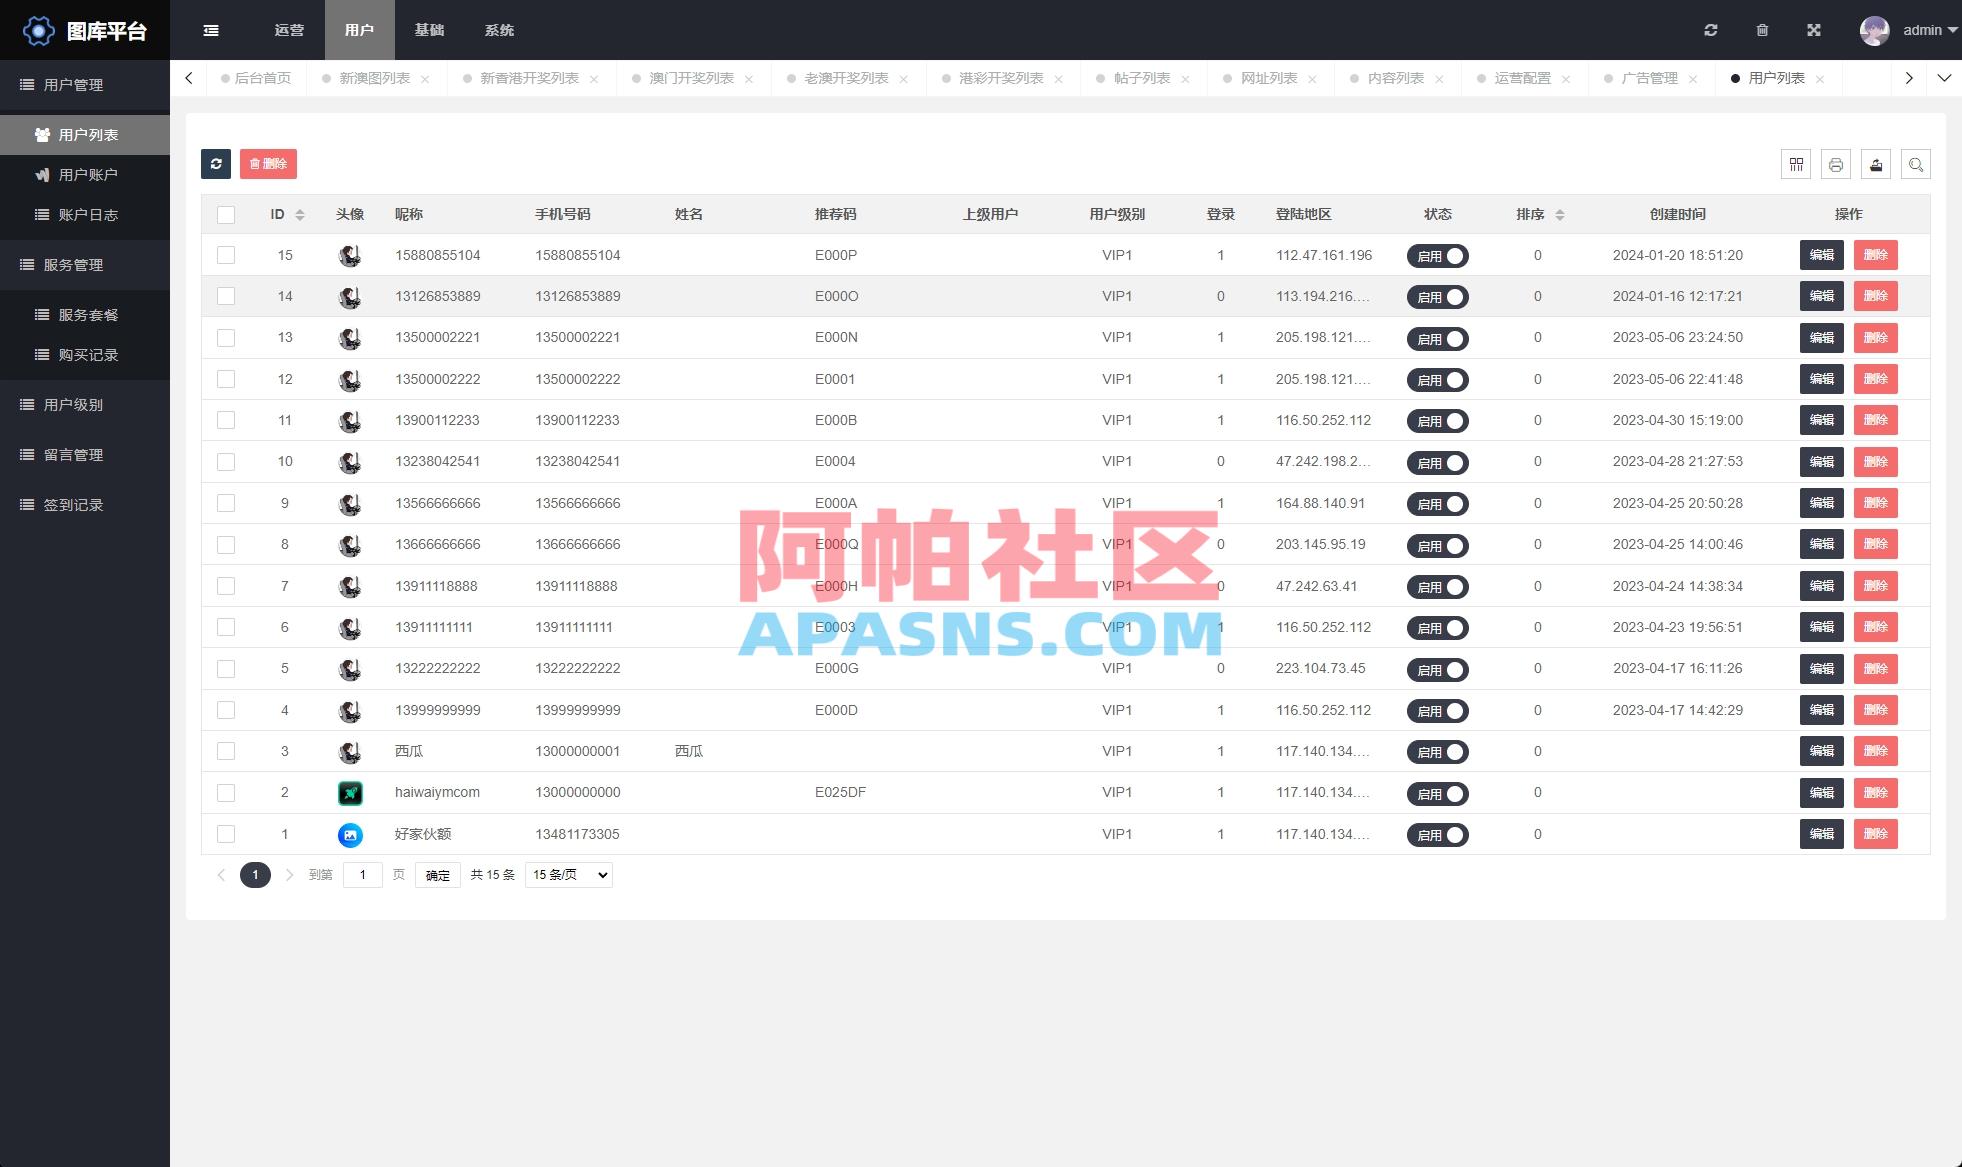Open the column settings grid icon
Viewport: 1962px width, 1167px height.
[x=1795, y=164]
